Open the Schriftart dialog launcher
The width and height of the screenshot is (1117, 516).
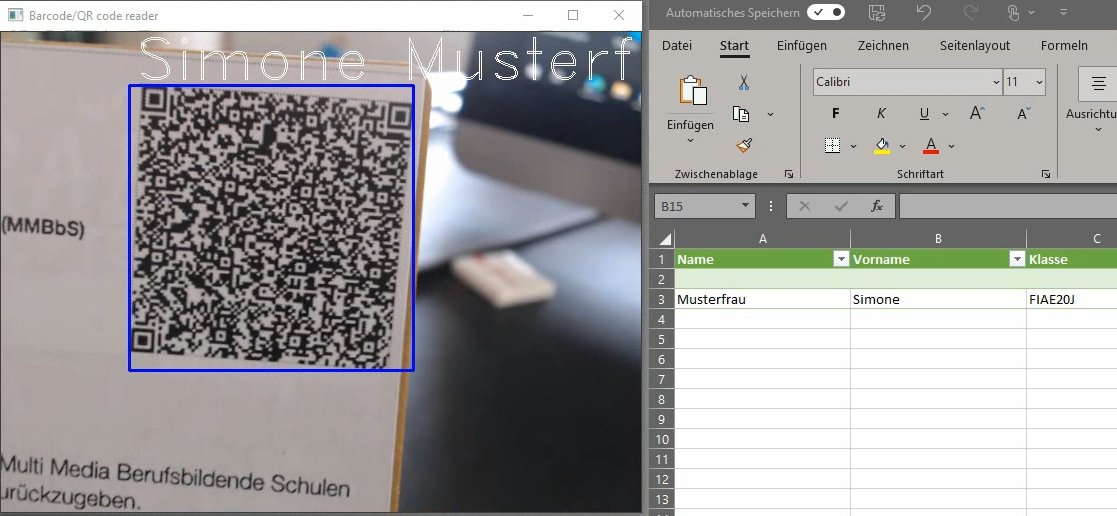point(1046,174)
